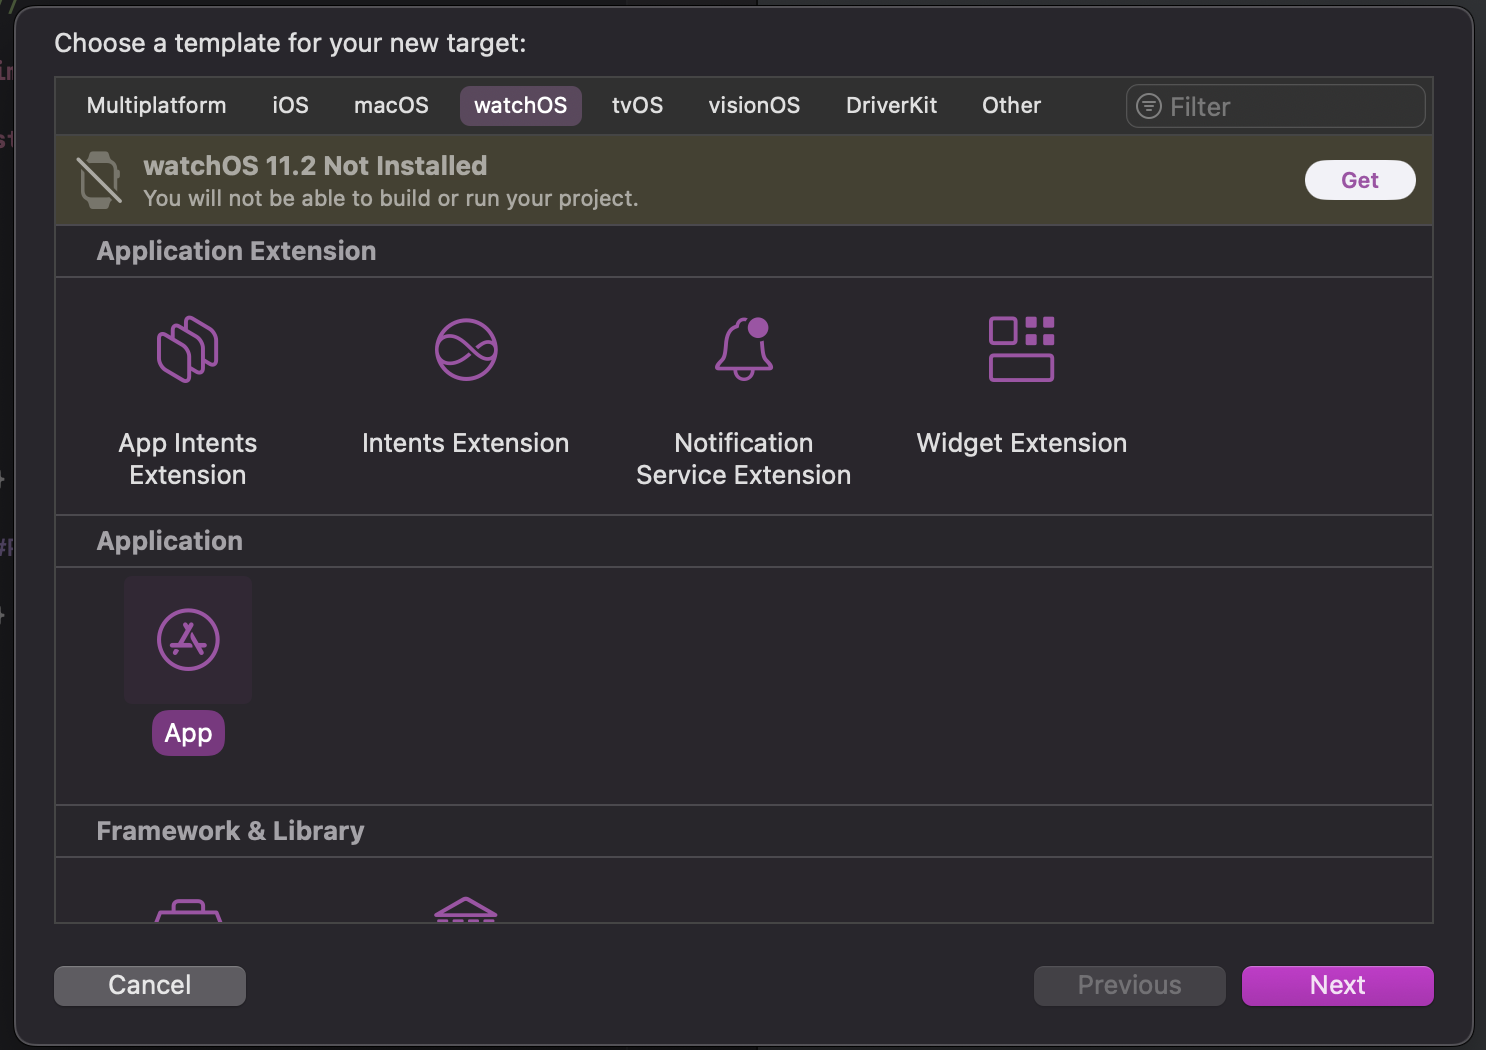Click the App Intents Extension label
Screen dimensions: 1486x1050
pos(188,459)
